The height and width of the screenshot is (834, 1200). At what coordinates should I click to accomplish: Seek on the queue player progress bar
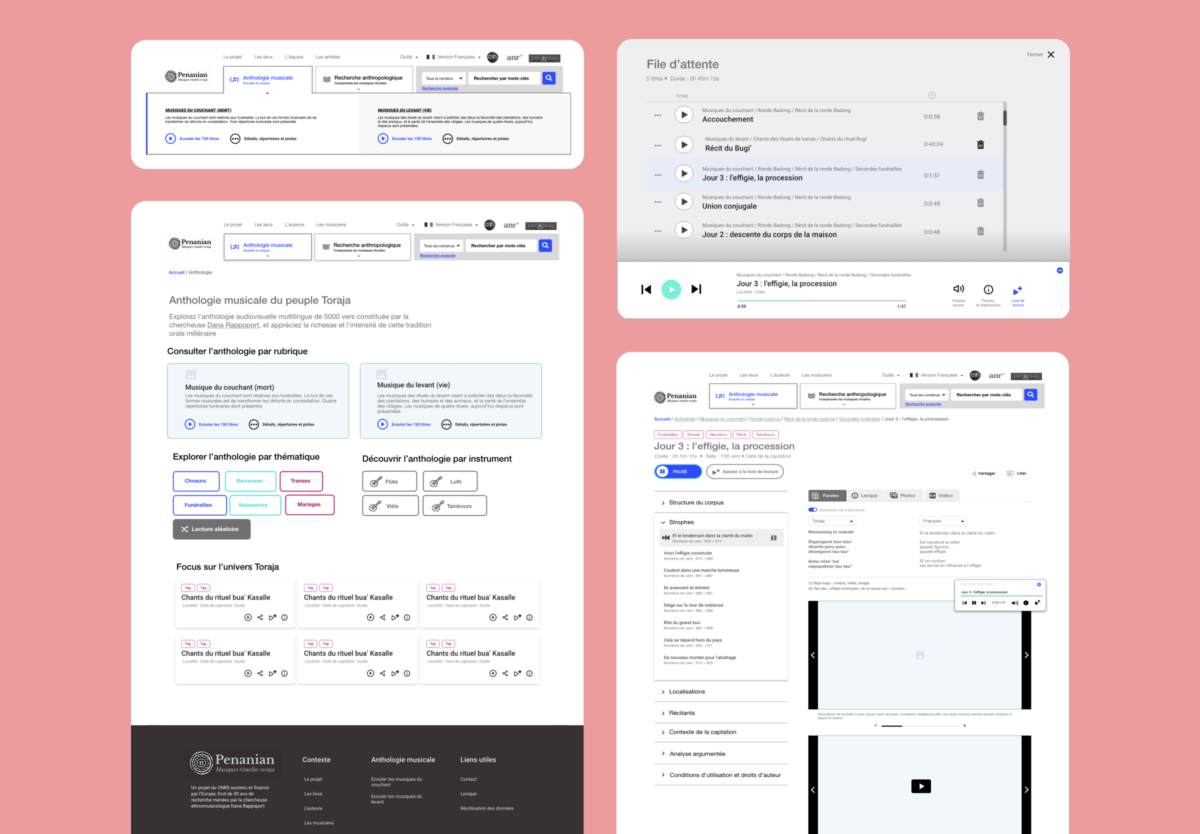(821, 299)
